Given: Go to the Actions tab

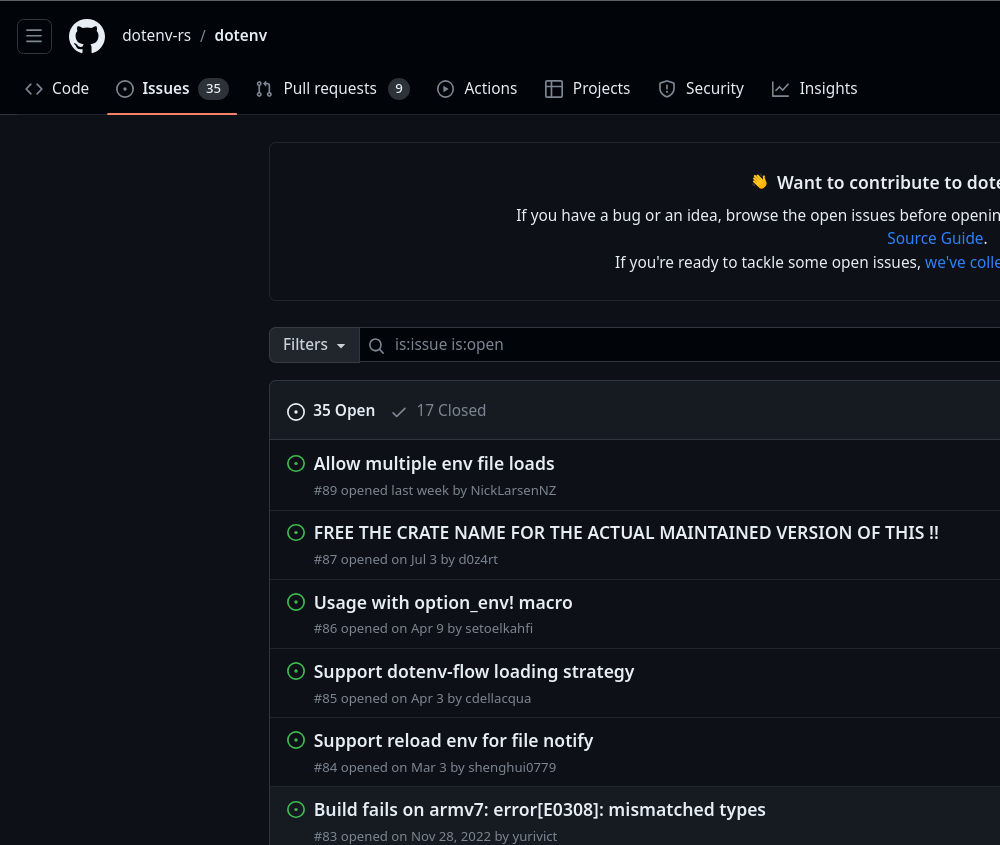Looking at the screenshot, I should coord(477,89).
